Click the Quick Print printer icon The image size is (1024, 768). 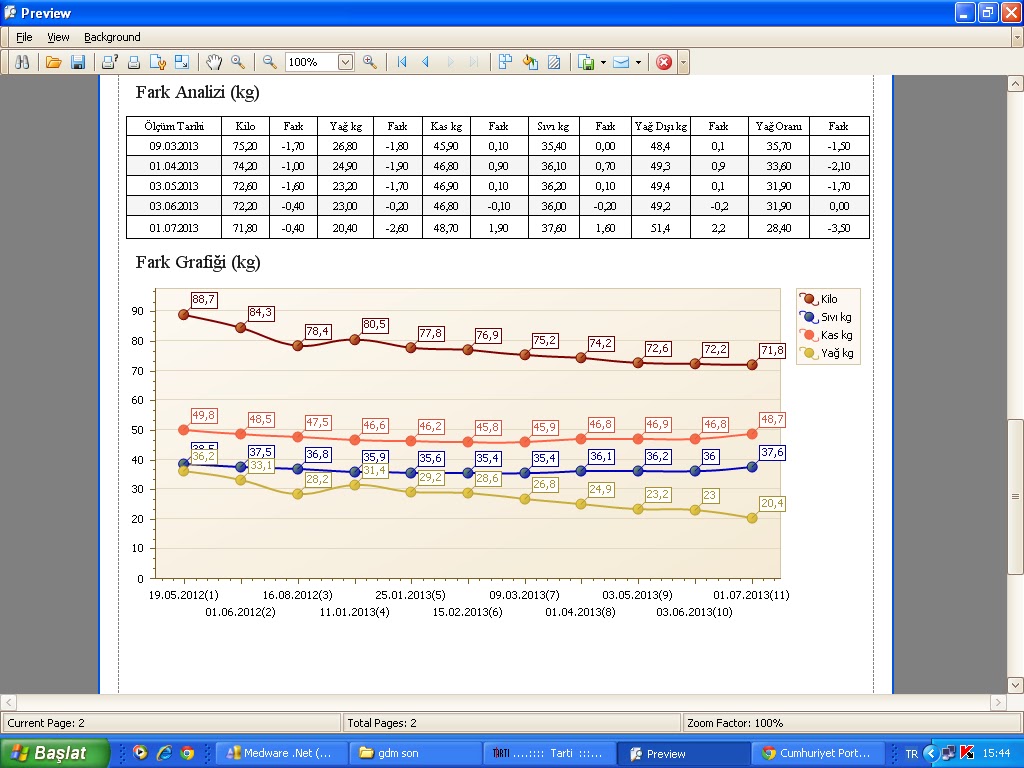pos(134,62)
